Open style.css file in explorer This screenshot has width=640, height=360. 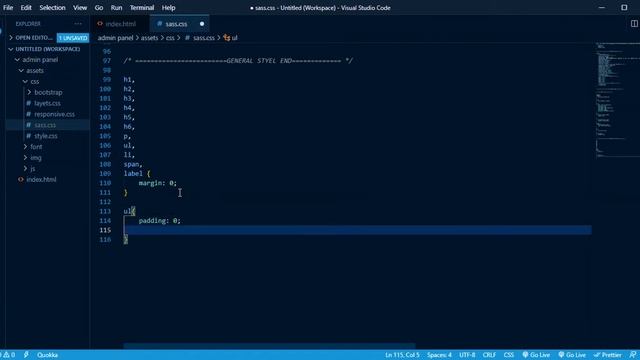[x=45, y=136]
